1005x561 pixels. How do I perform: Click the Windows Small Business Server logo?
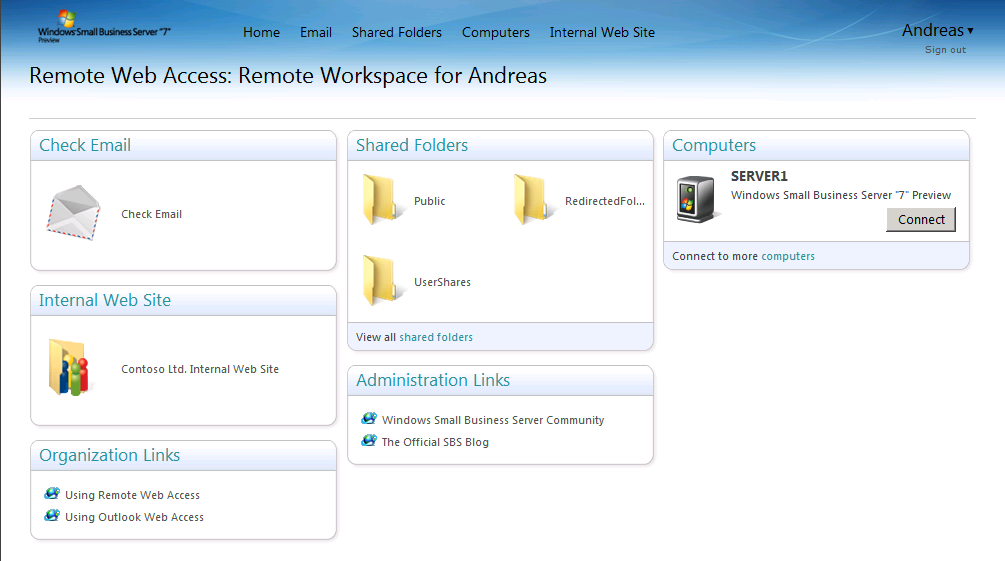point(104,28)
